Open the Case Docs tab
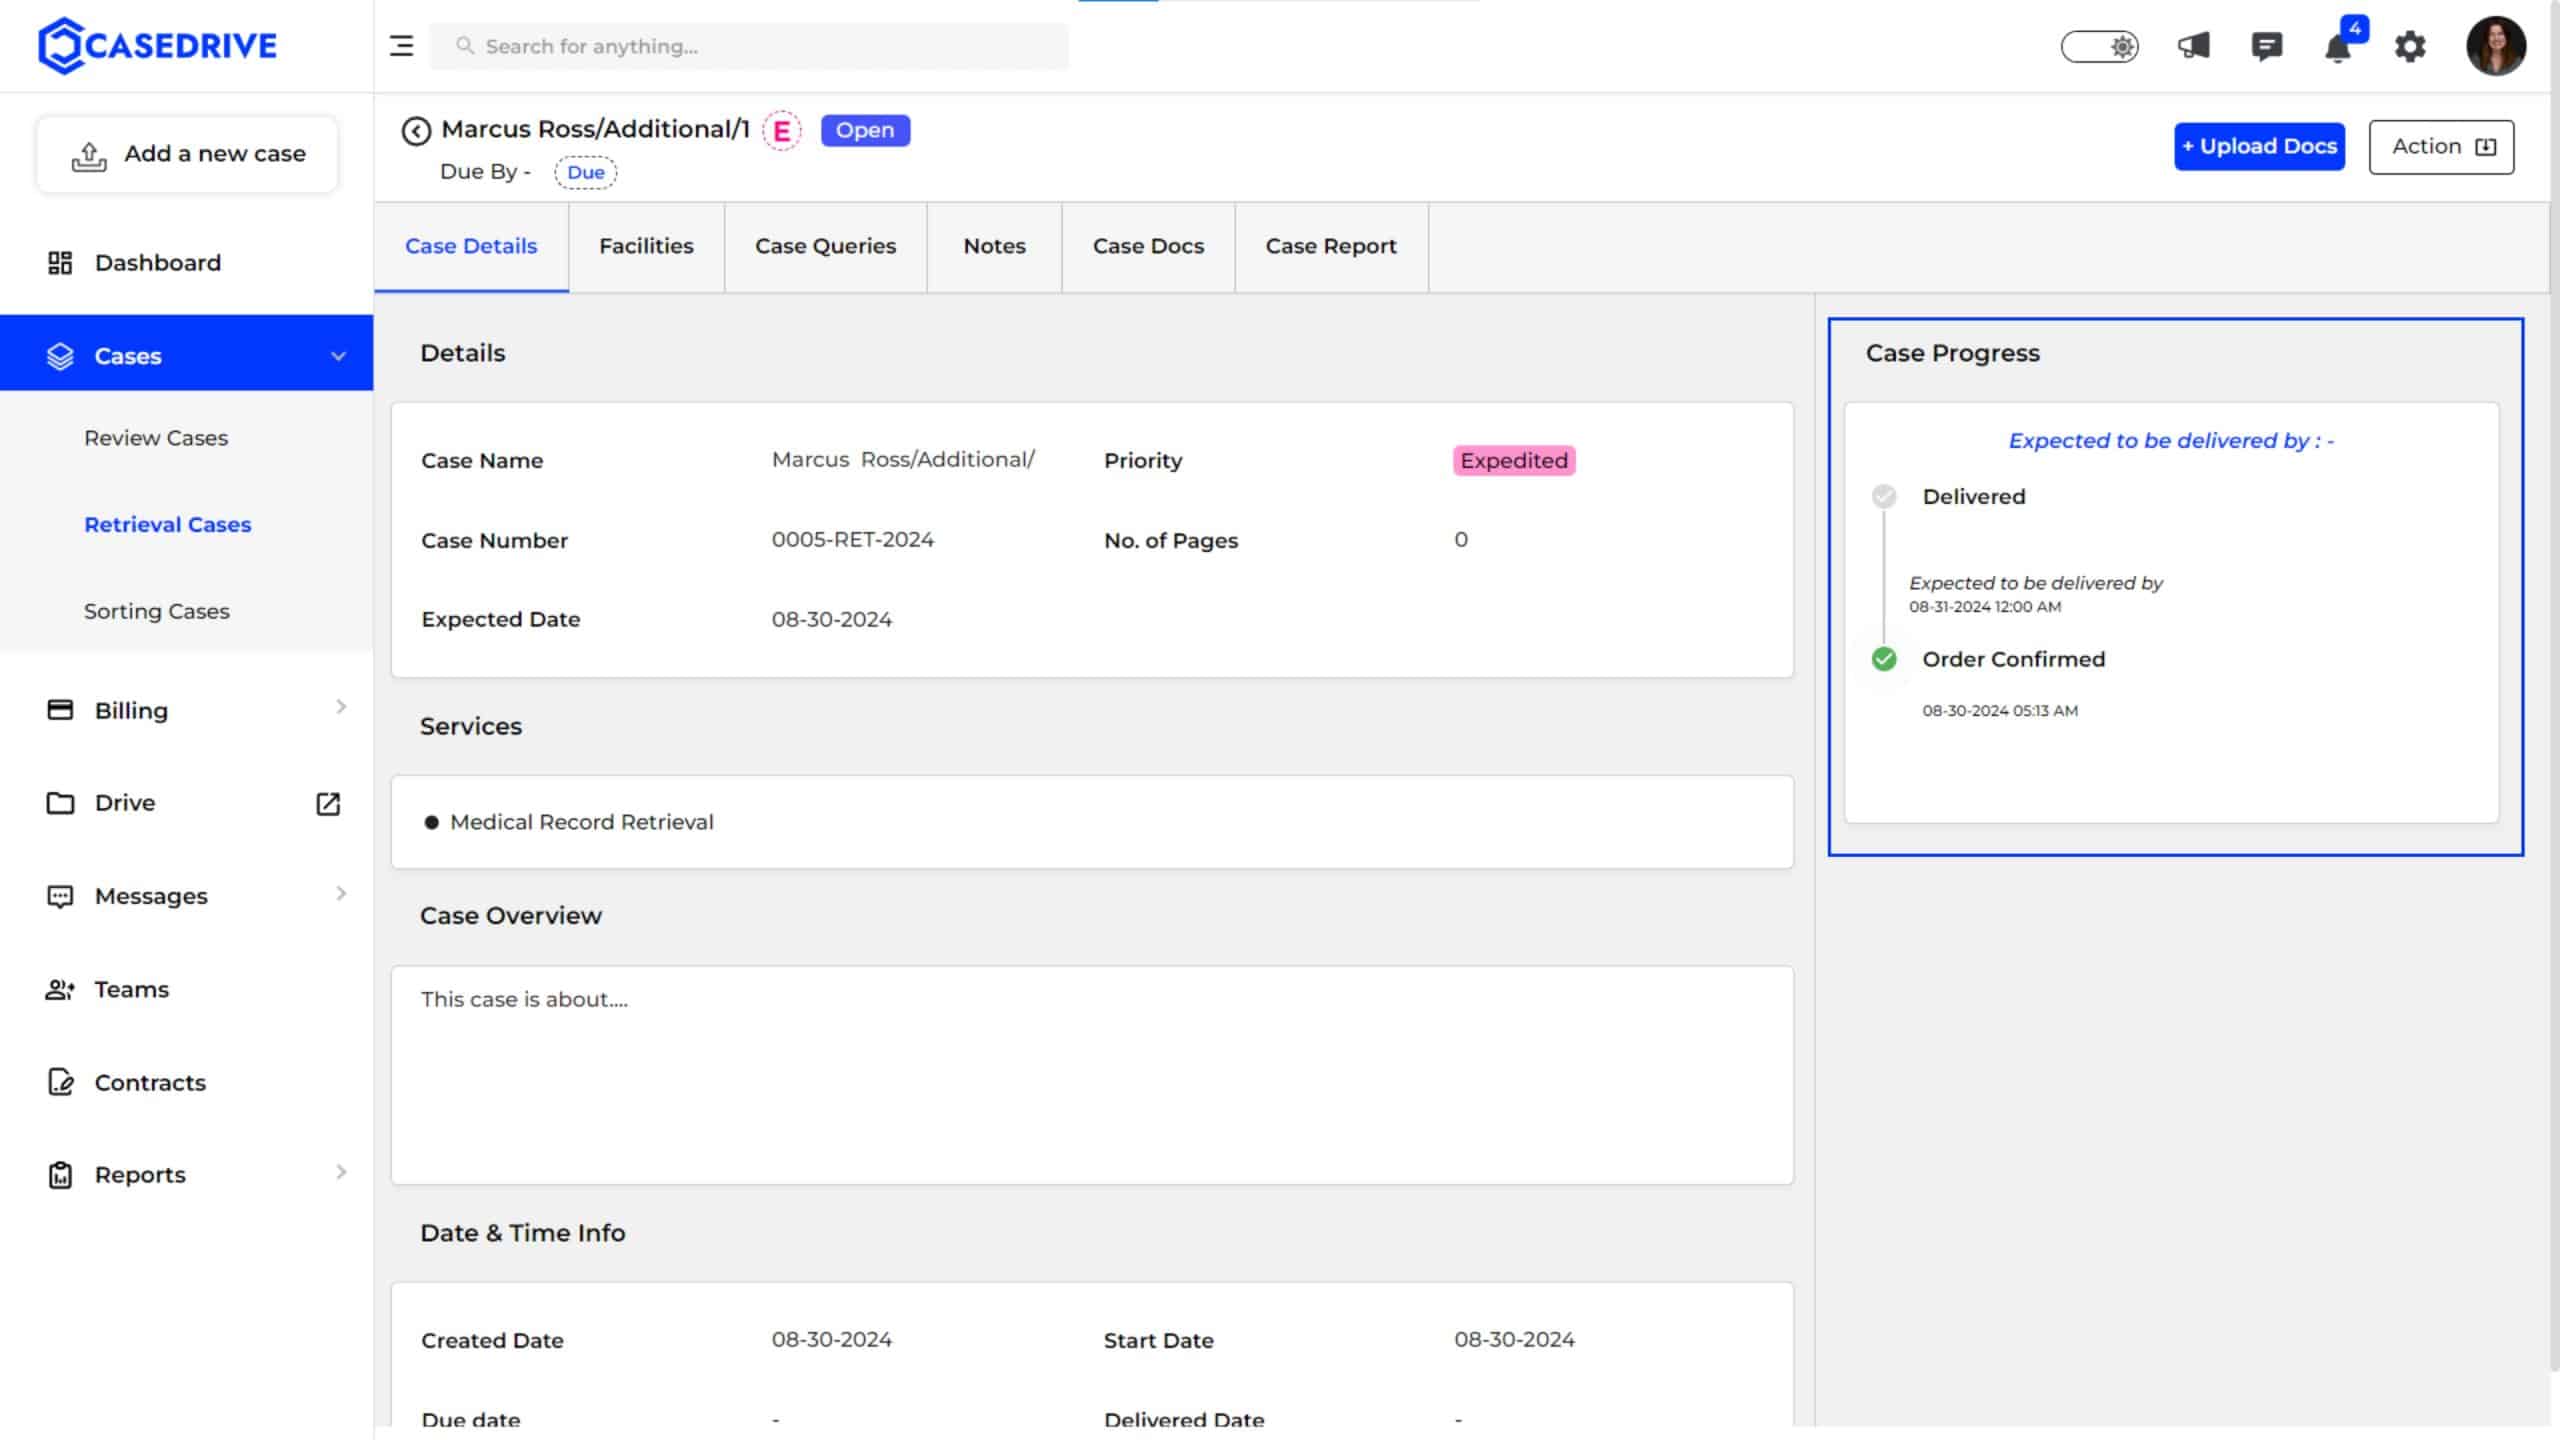 tap(1148, 246)
